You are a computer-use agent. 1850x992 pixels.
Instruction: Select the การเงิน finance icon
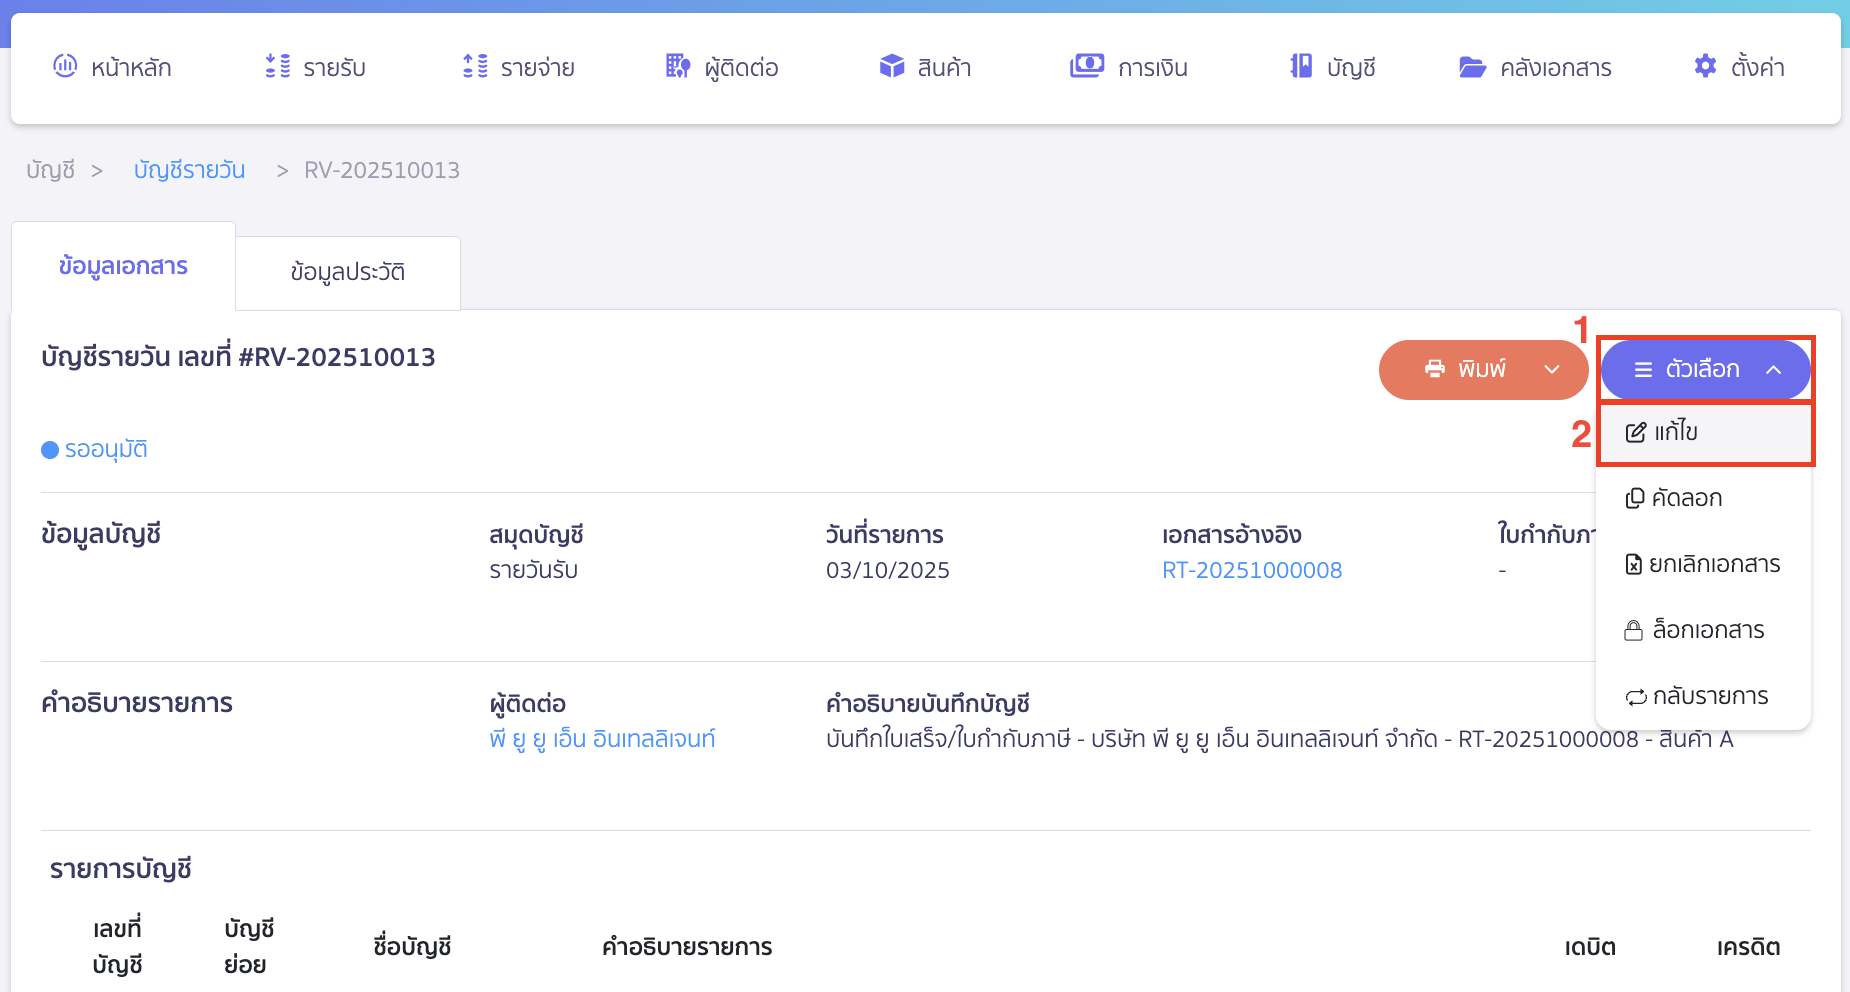click(1087, 66)
